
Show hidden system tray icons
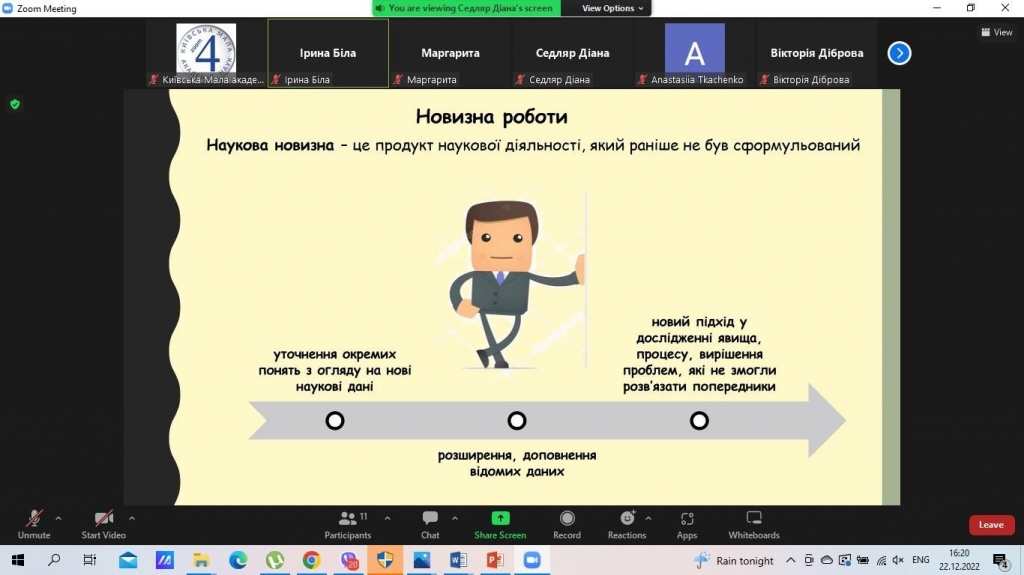790,560
